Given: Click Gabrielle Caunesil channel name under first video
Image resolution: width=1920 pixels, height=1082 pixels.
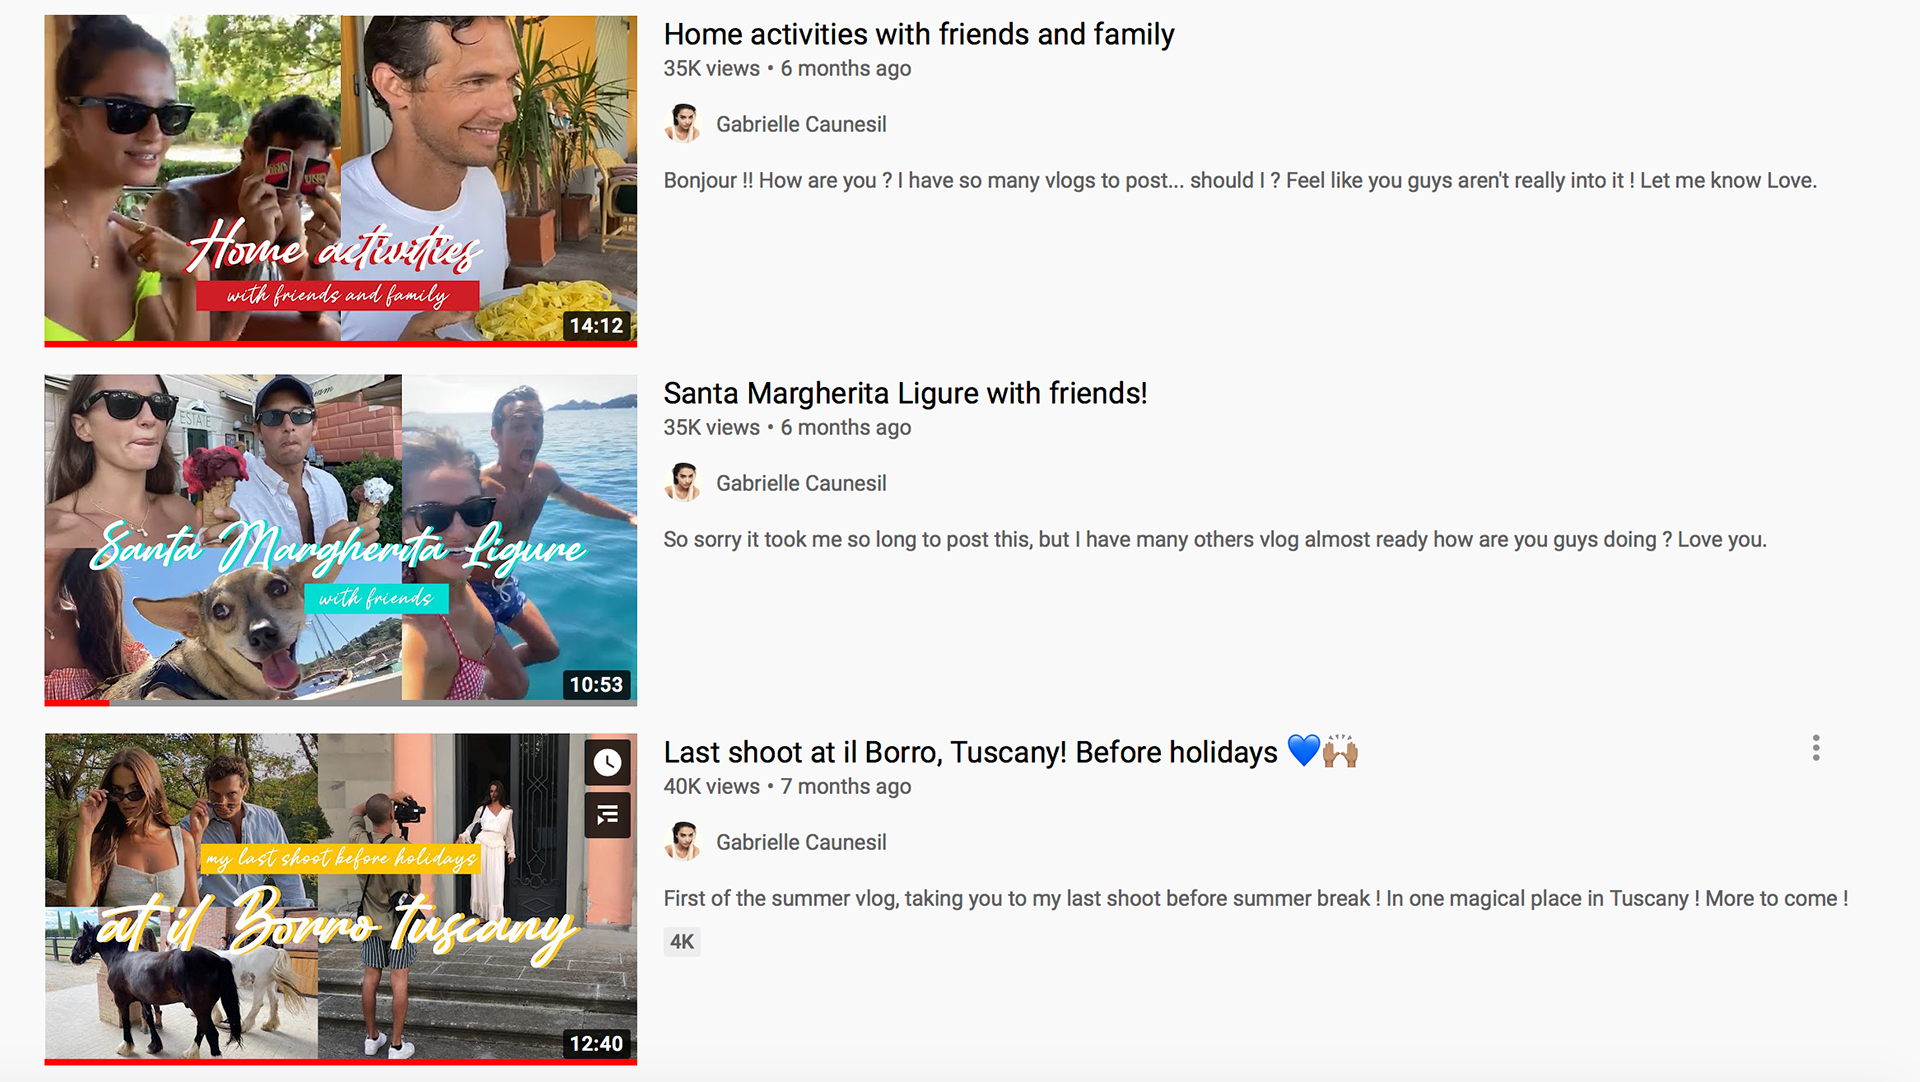Looking at the screenshot, I should [x=801, y=124].
